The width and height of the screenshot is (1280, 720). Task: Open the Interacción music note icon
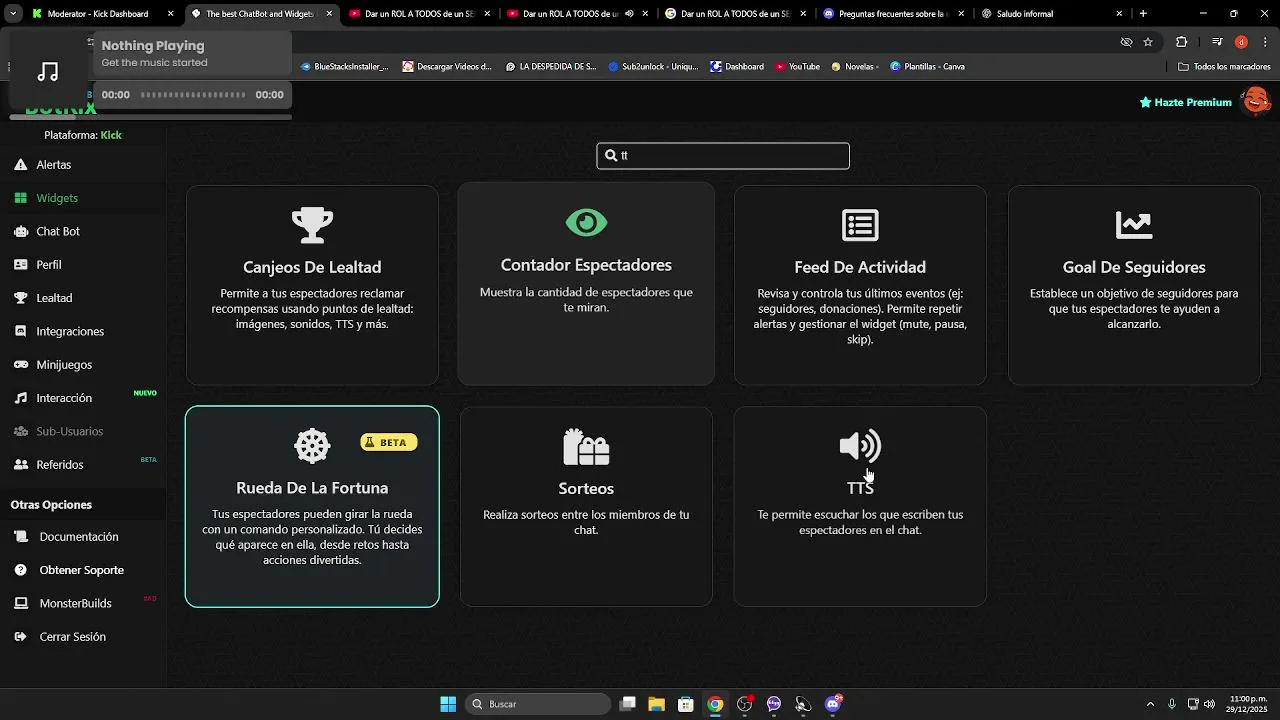coord(20,398)
